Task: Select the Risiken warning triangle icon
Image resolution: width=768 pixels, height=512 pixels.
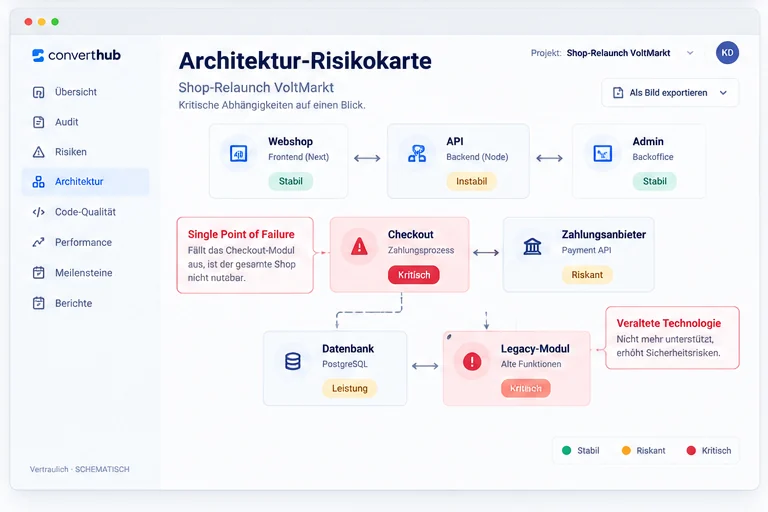Action: (39, 152)
